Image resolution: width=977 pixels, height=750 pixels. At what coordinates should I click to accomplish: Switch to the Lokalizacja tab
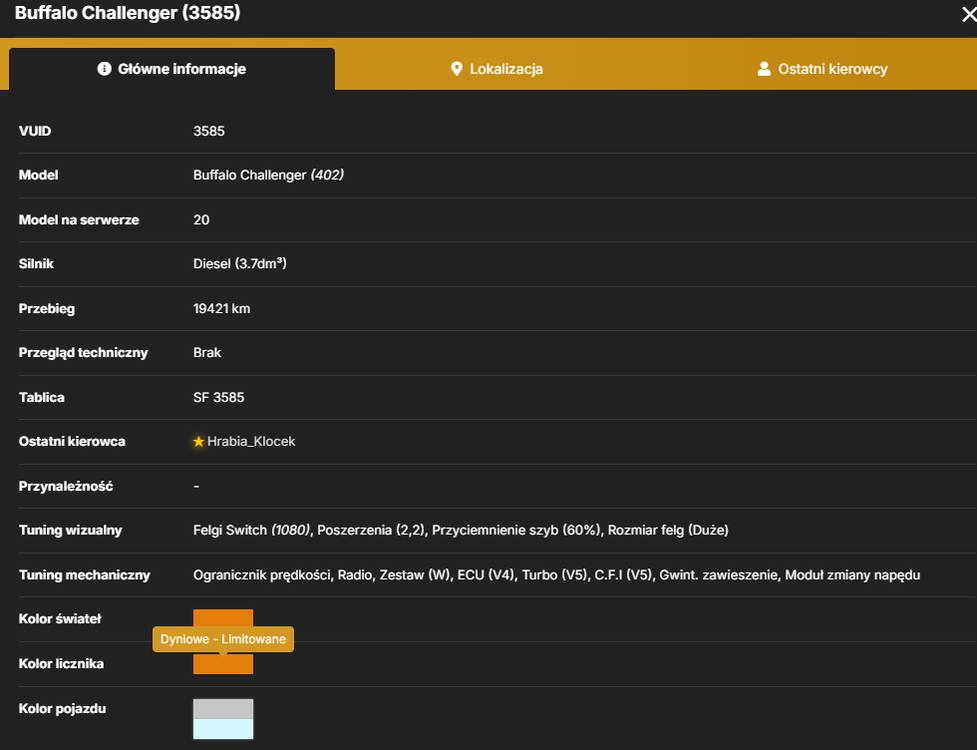pos(497,69)
